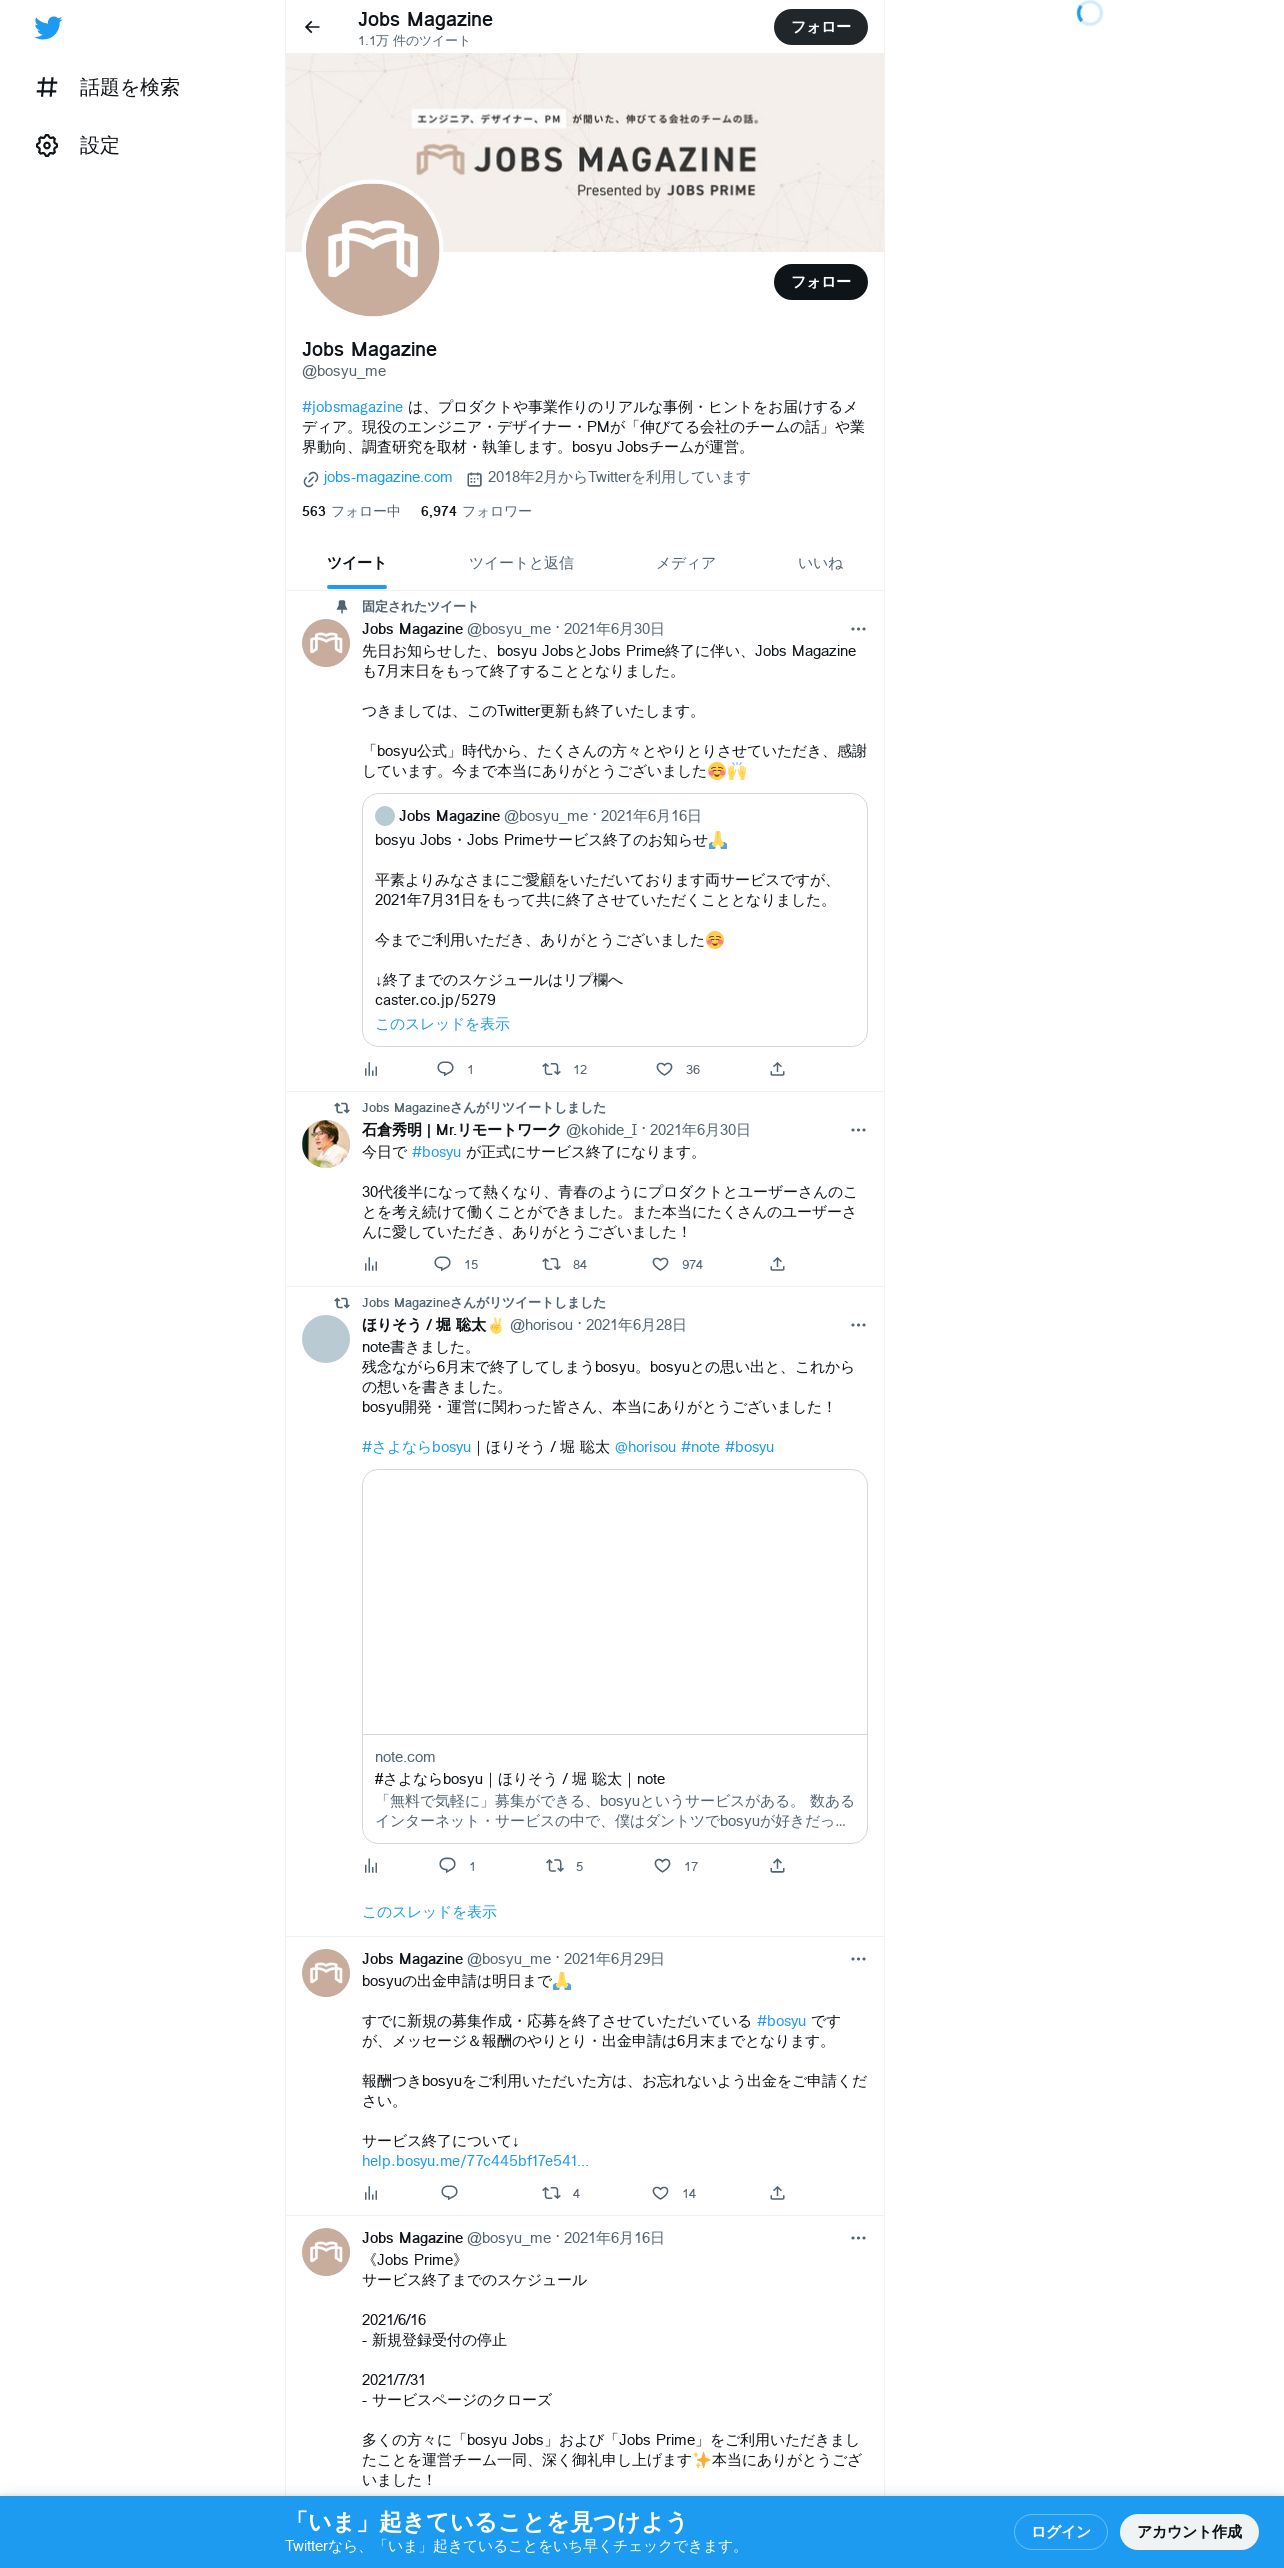The width and height of the screenshot is (1284, 2568).
Task: Open the jobs-magazine.com profile link
Action: tap(388, 477)
